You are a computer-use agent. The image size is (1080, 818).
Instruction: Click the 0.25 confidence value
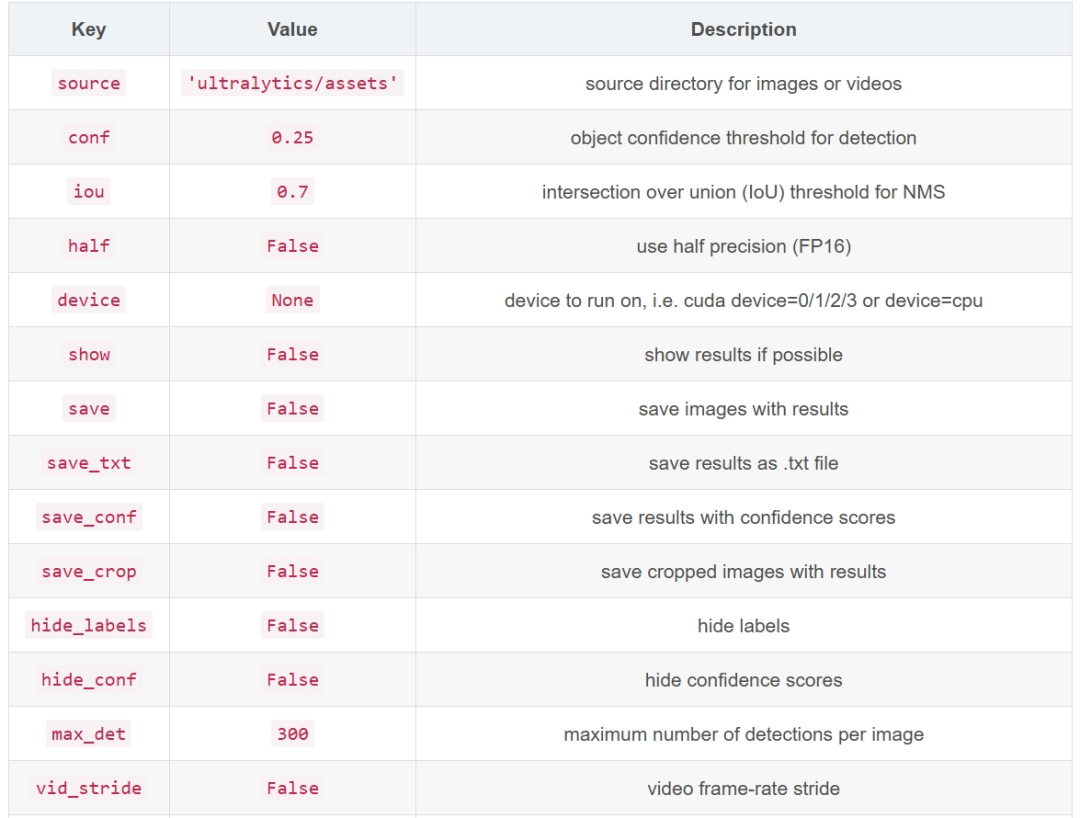click(292, 138)
